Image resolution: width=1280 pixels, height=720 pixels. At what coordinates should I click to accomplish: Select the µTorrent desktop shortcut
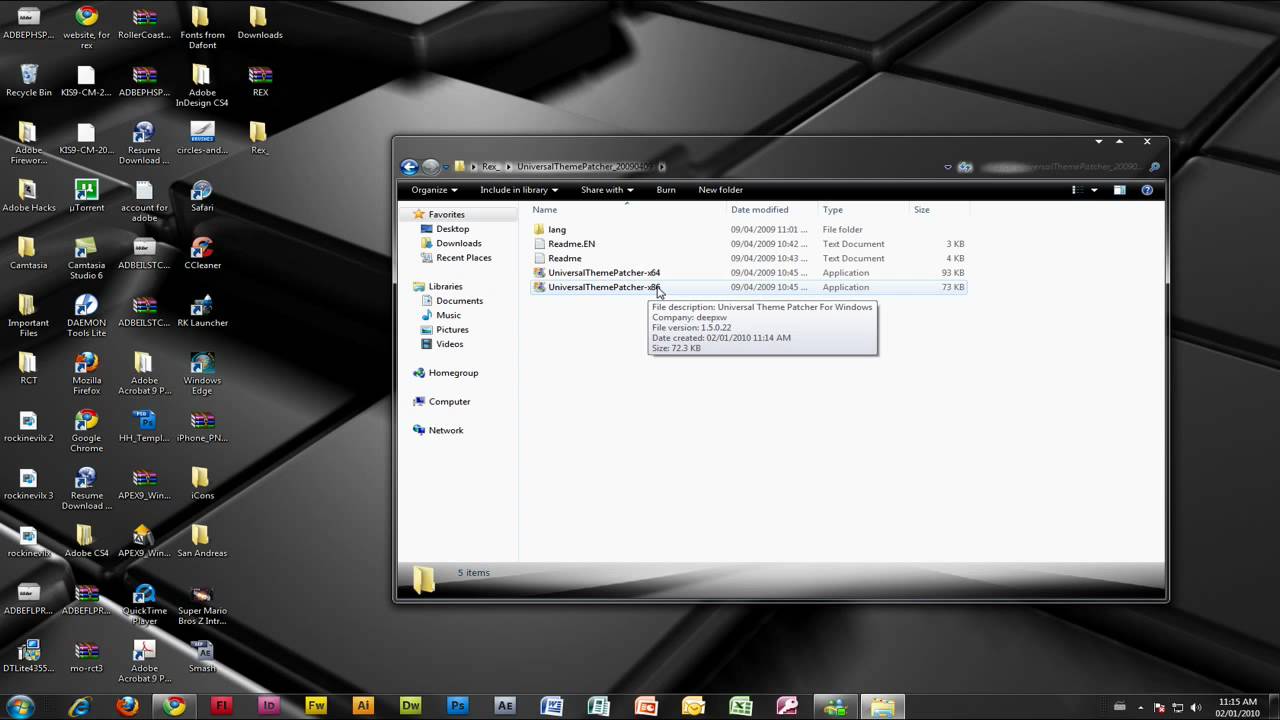[87, 196]
